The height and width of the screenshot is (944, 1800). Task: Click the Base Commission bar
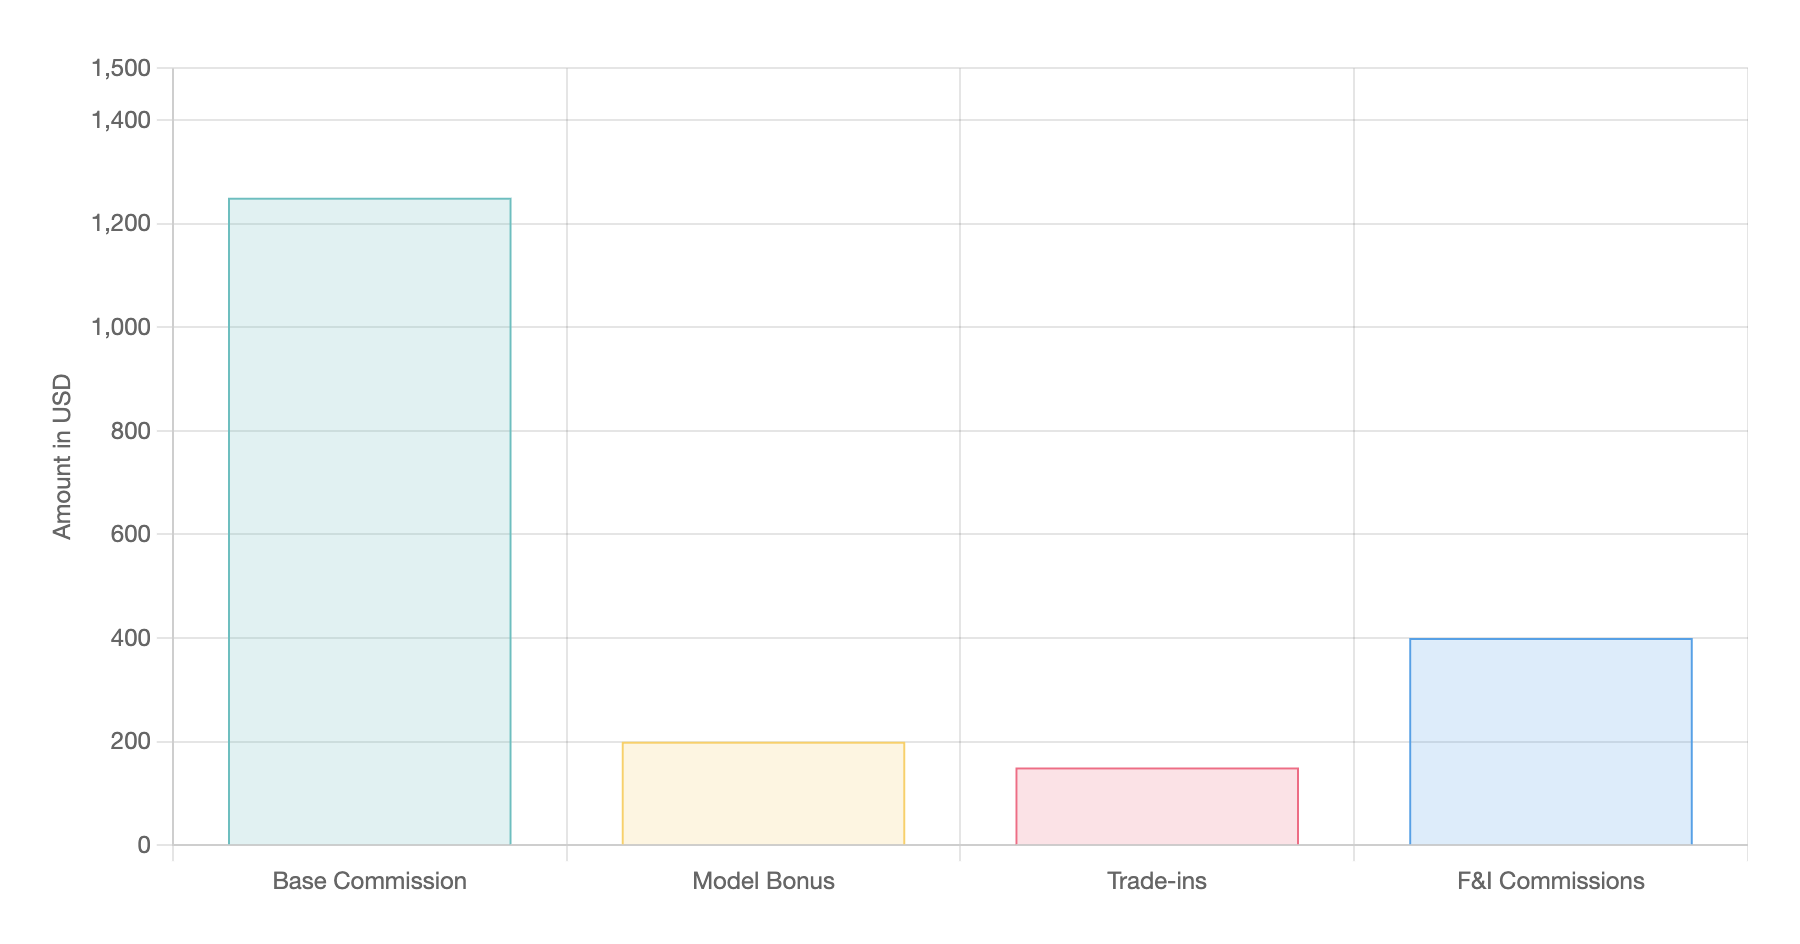pyautogui.click(x=369, y=521)
